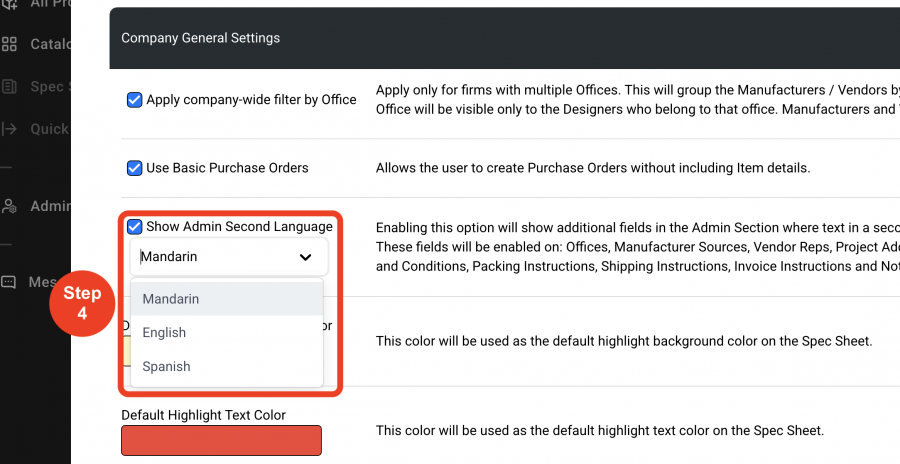Click the Show Admin Second Language label
The height and width of the screenshot is (464, 900).
tap(239, 227)
